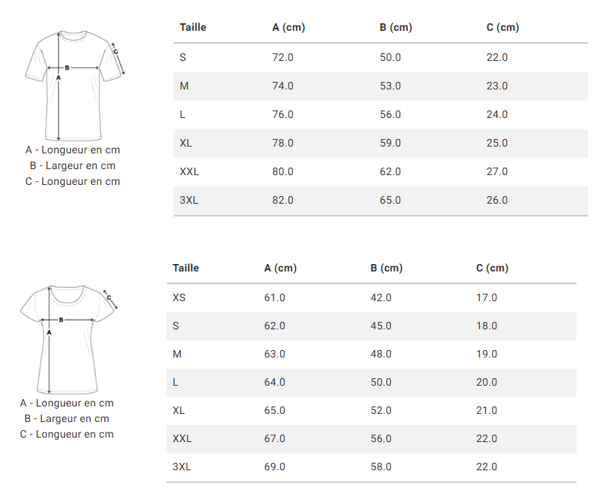Click the C (cm) header in top table
The width and height of the screenshot is (600, 500).
[x=502, y=28]
